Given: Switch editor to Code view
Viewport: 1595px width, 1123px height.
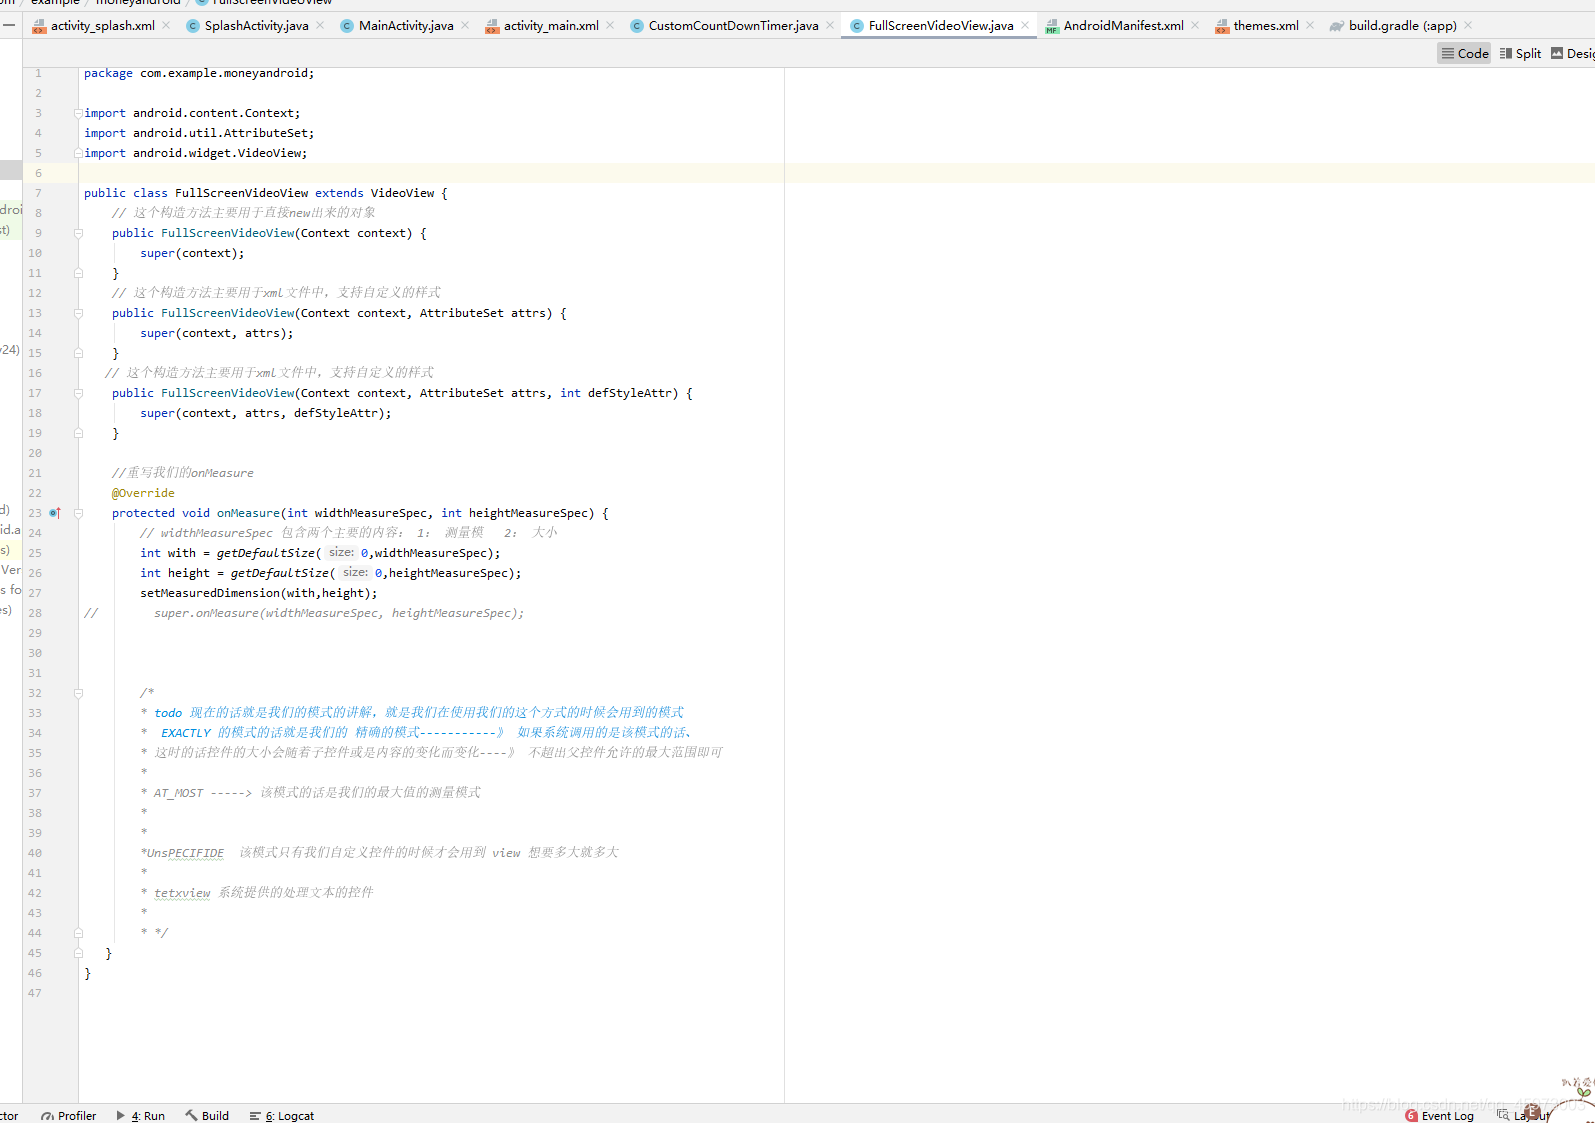Looking at the screenshot, I should tap(1465, 54).
